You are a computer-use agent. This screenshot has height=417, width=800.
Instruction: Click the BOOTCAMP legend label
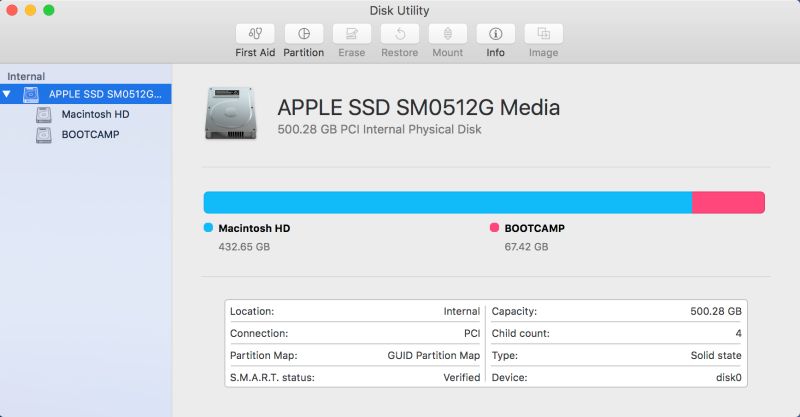[x=535, y=228]
